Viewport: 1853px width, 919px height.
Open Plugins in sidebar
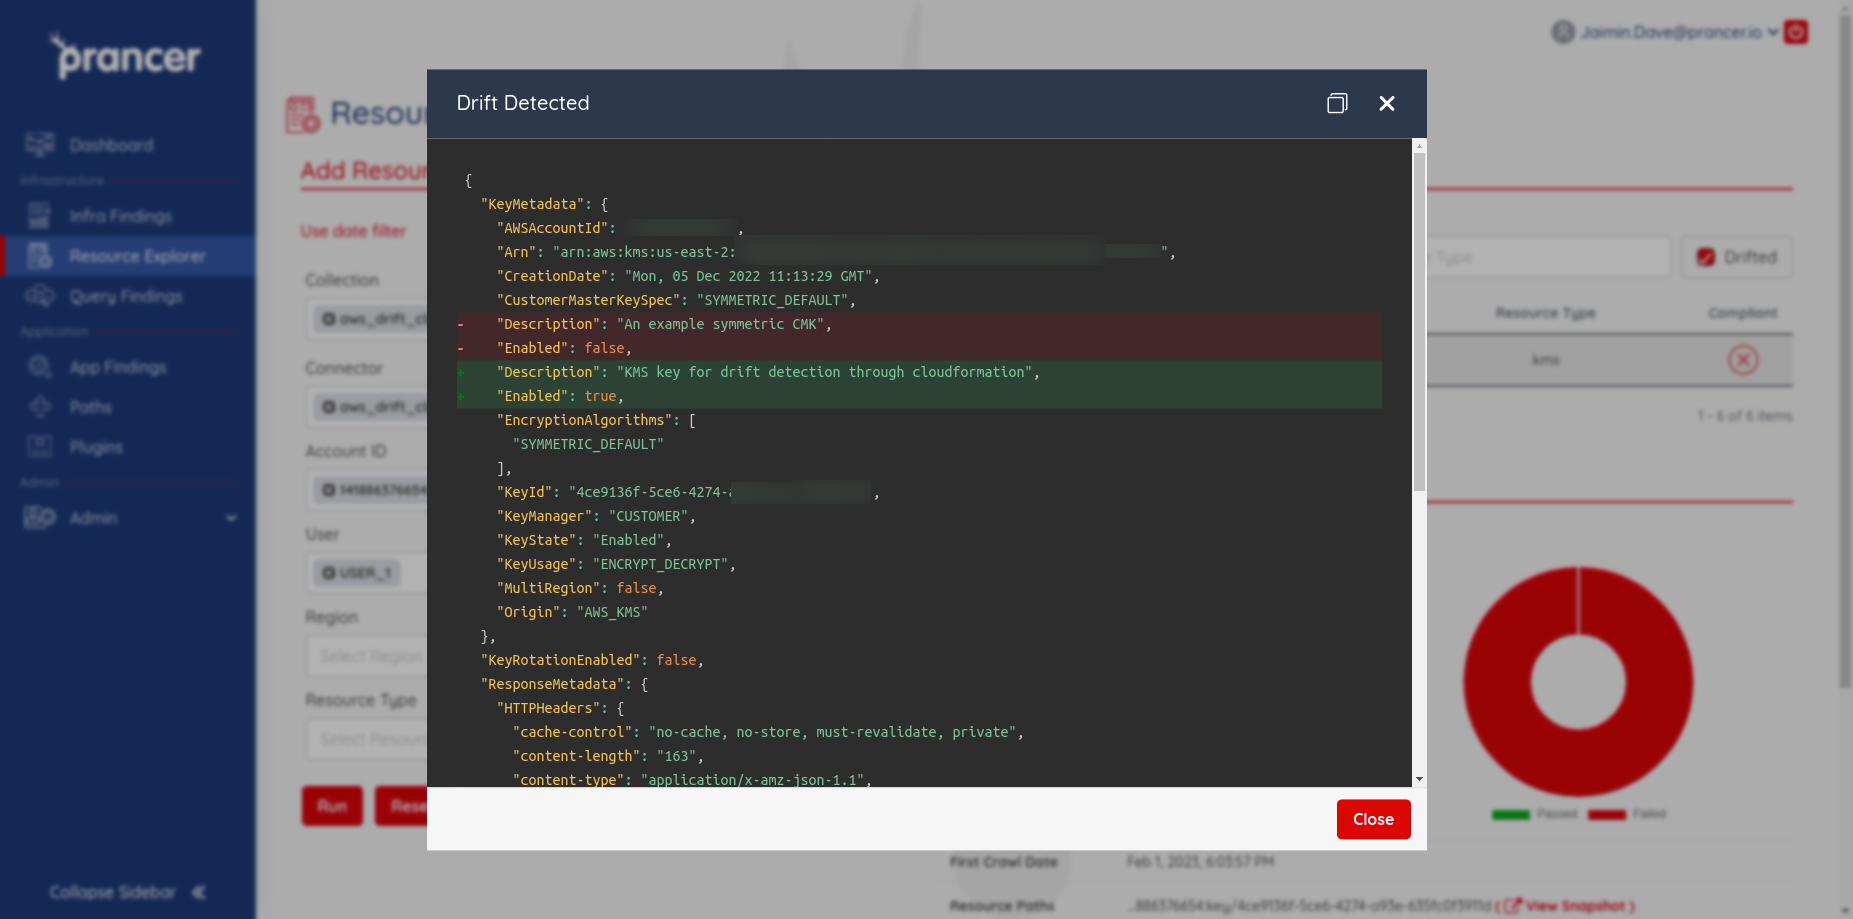pyautogui.click(x=96, y=447)
